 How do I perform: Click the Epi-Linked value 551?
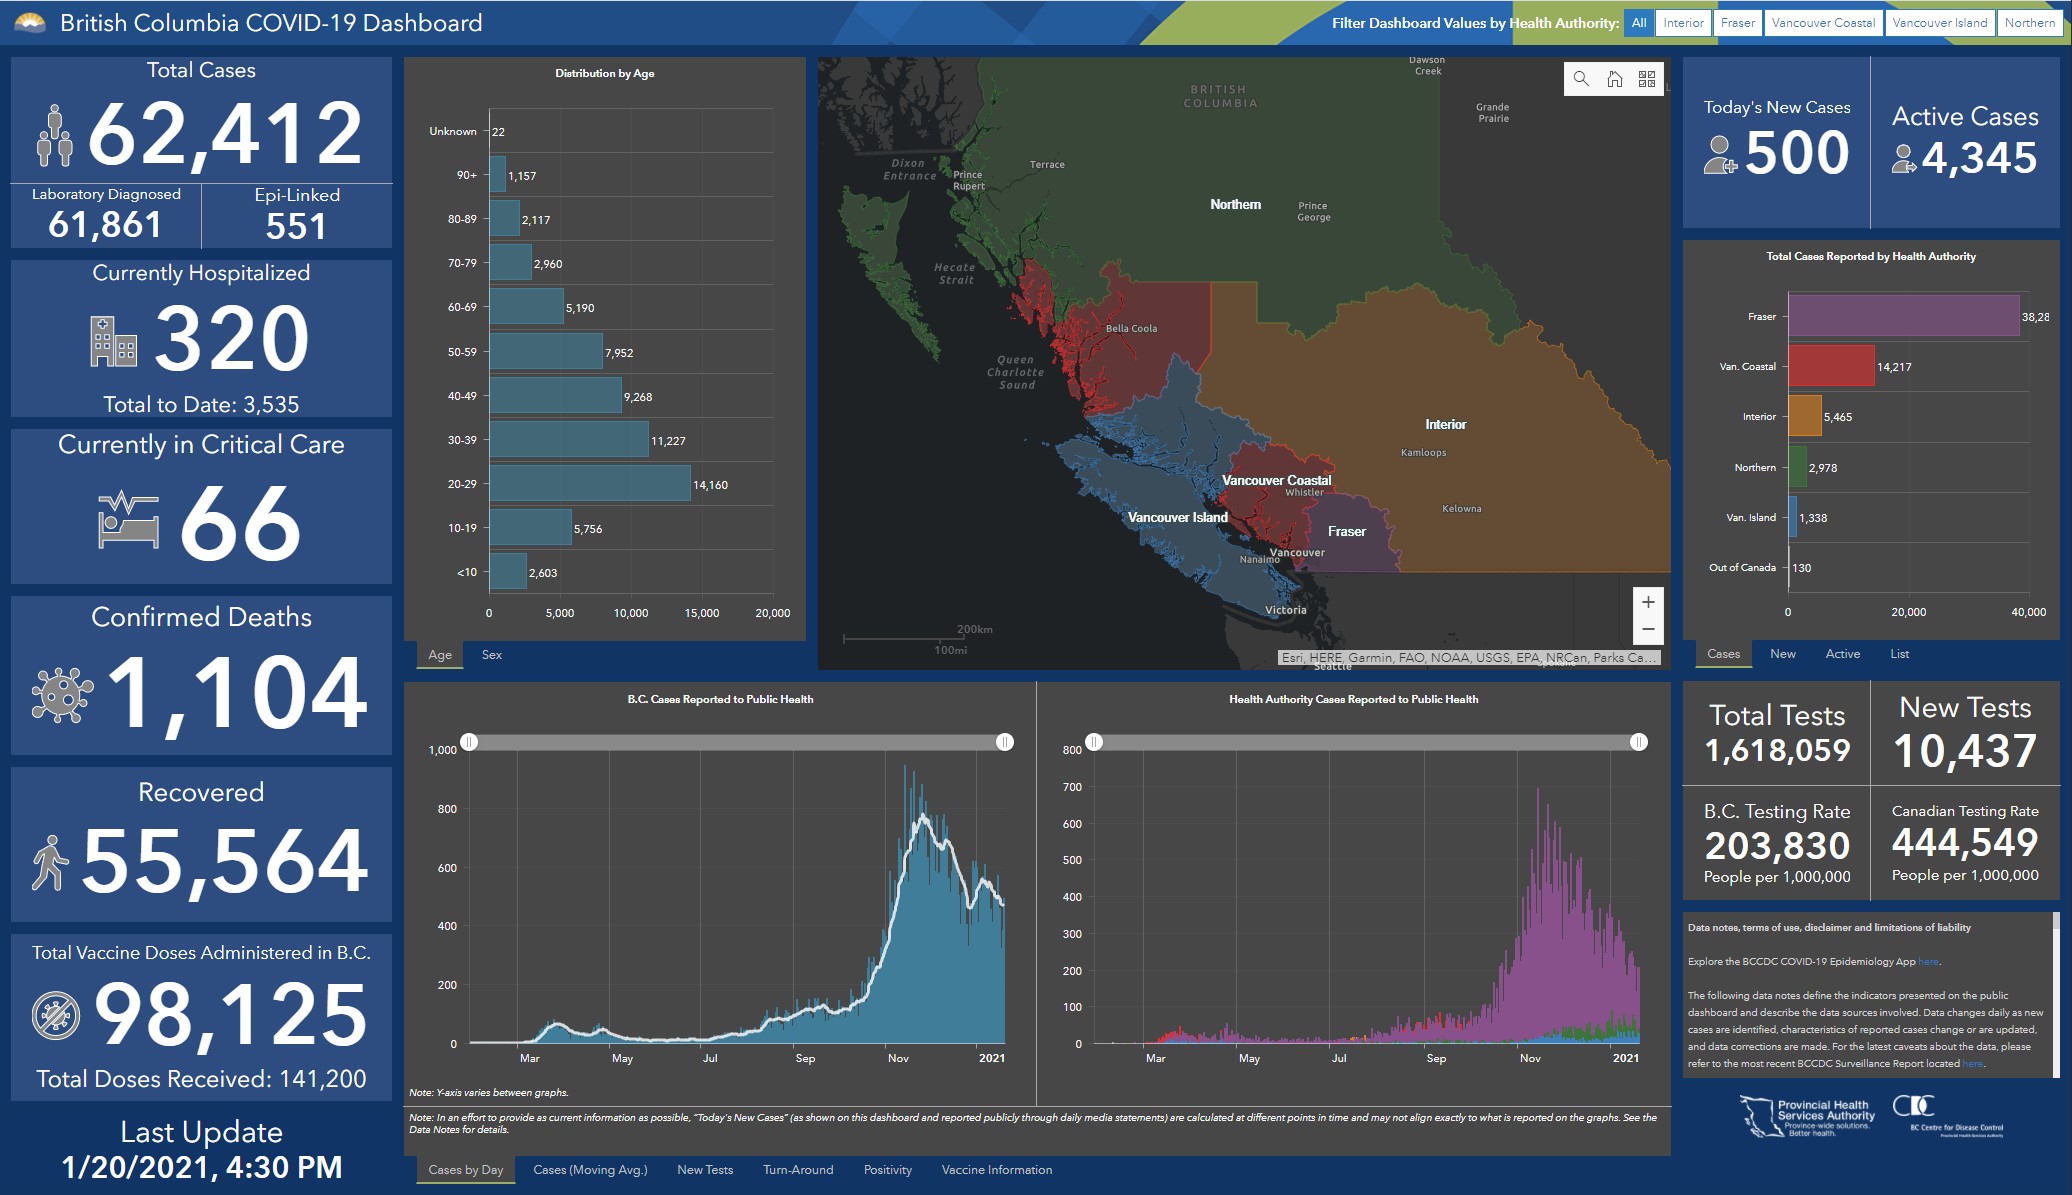tap(296, 226)
